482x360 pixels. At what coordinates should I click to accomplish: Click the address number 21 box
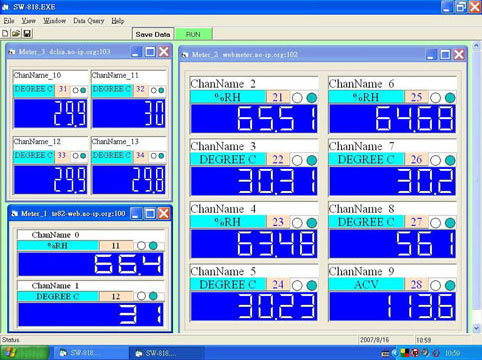point(278,97)
